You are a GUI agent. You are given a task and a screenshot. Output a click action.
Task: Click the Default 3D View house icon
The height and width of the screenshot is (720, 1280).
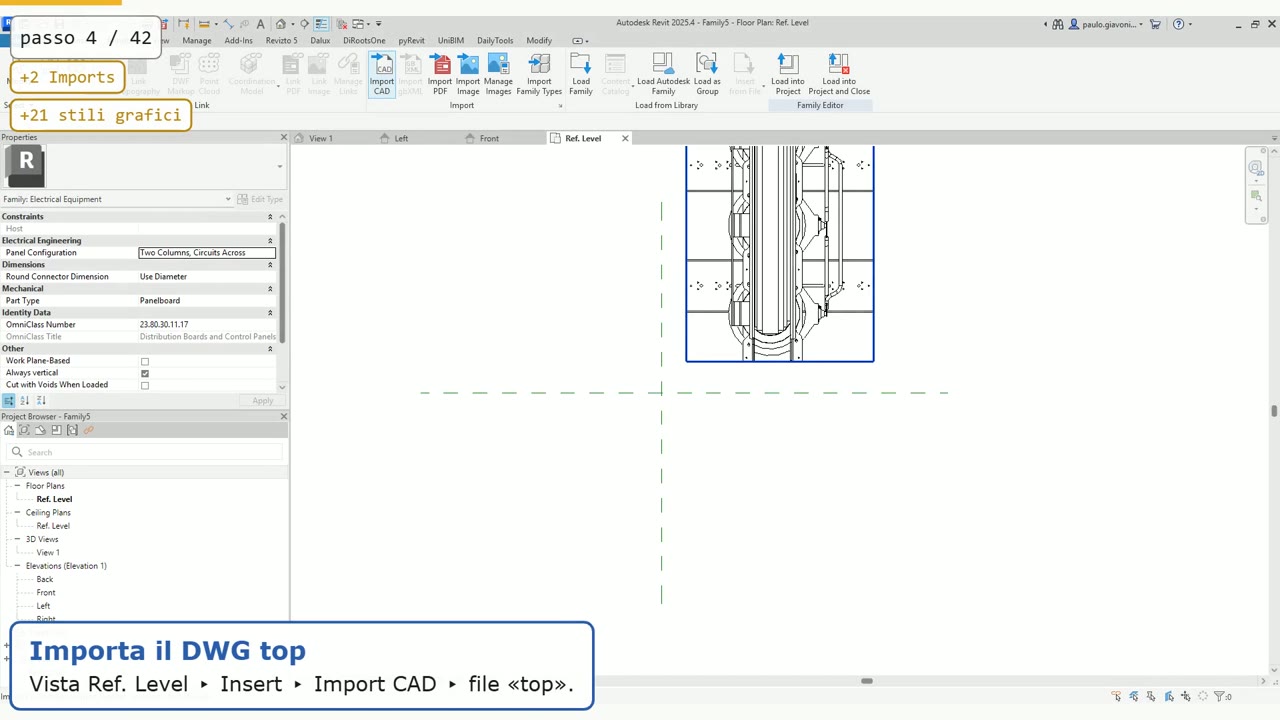(281, 24)
